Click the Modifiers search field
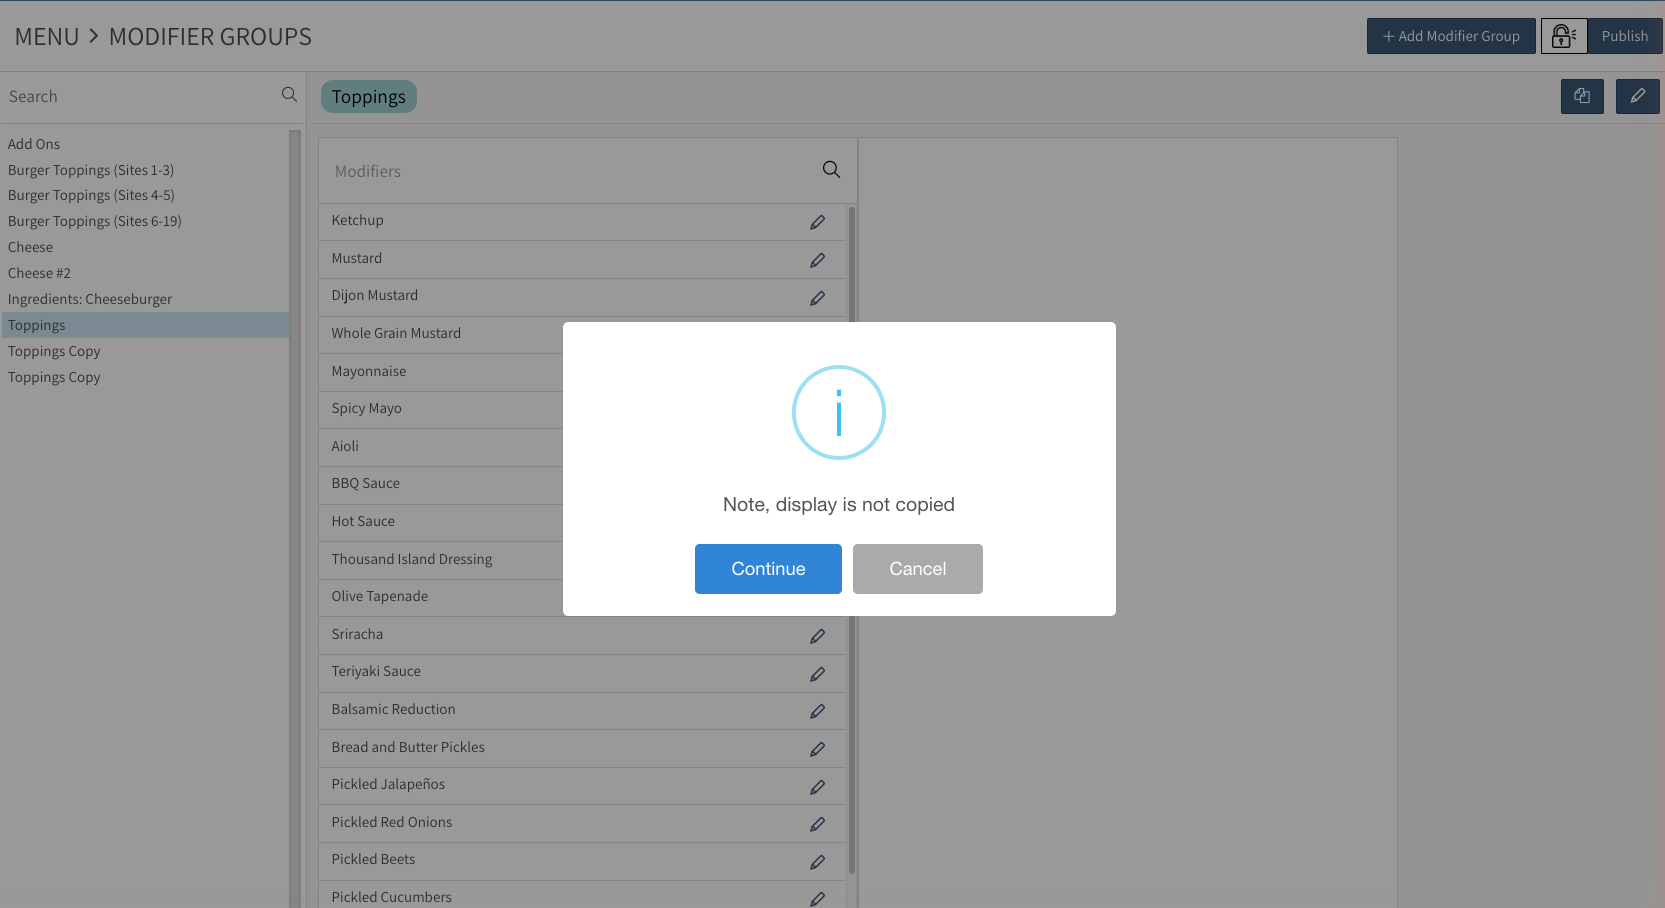1665x908 pixels. tap(570, 171)
